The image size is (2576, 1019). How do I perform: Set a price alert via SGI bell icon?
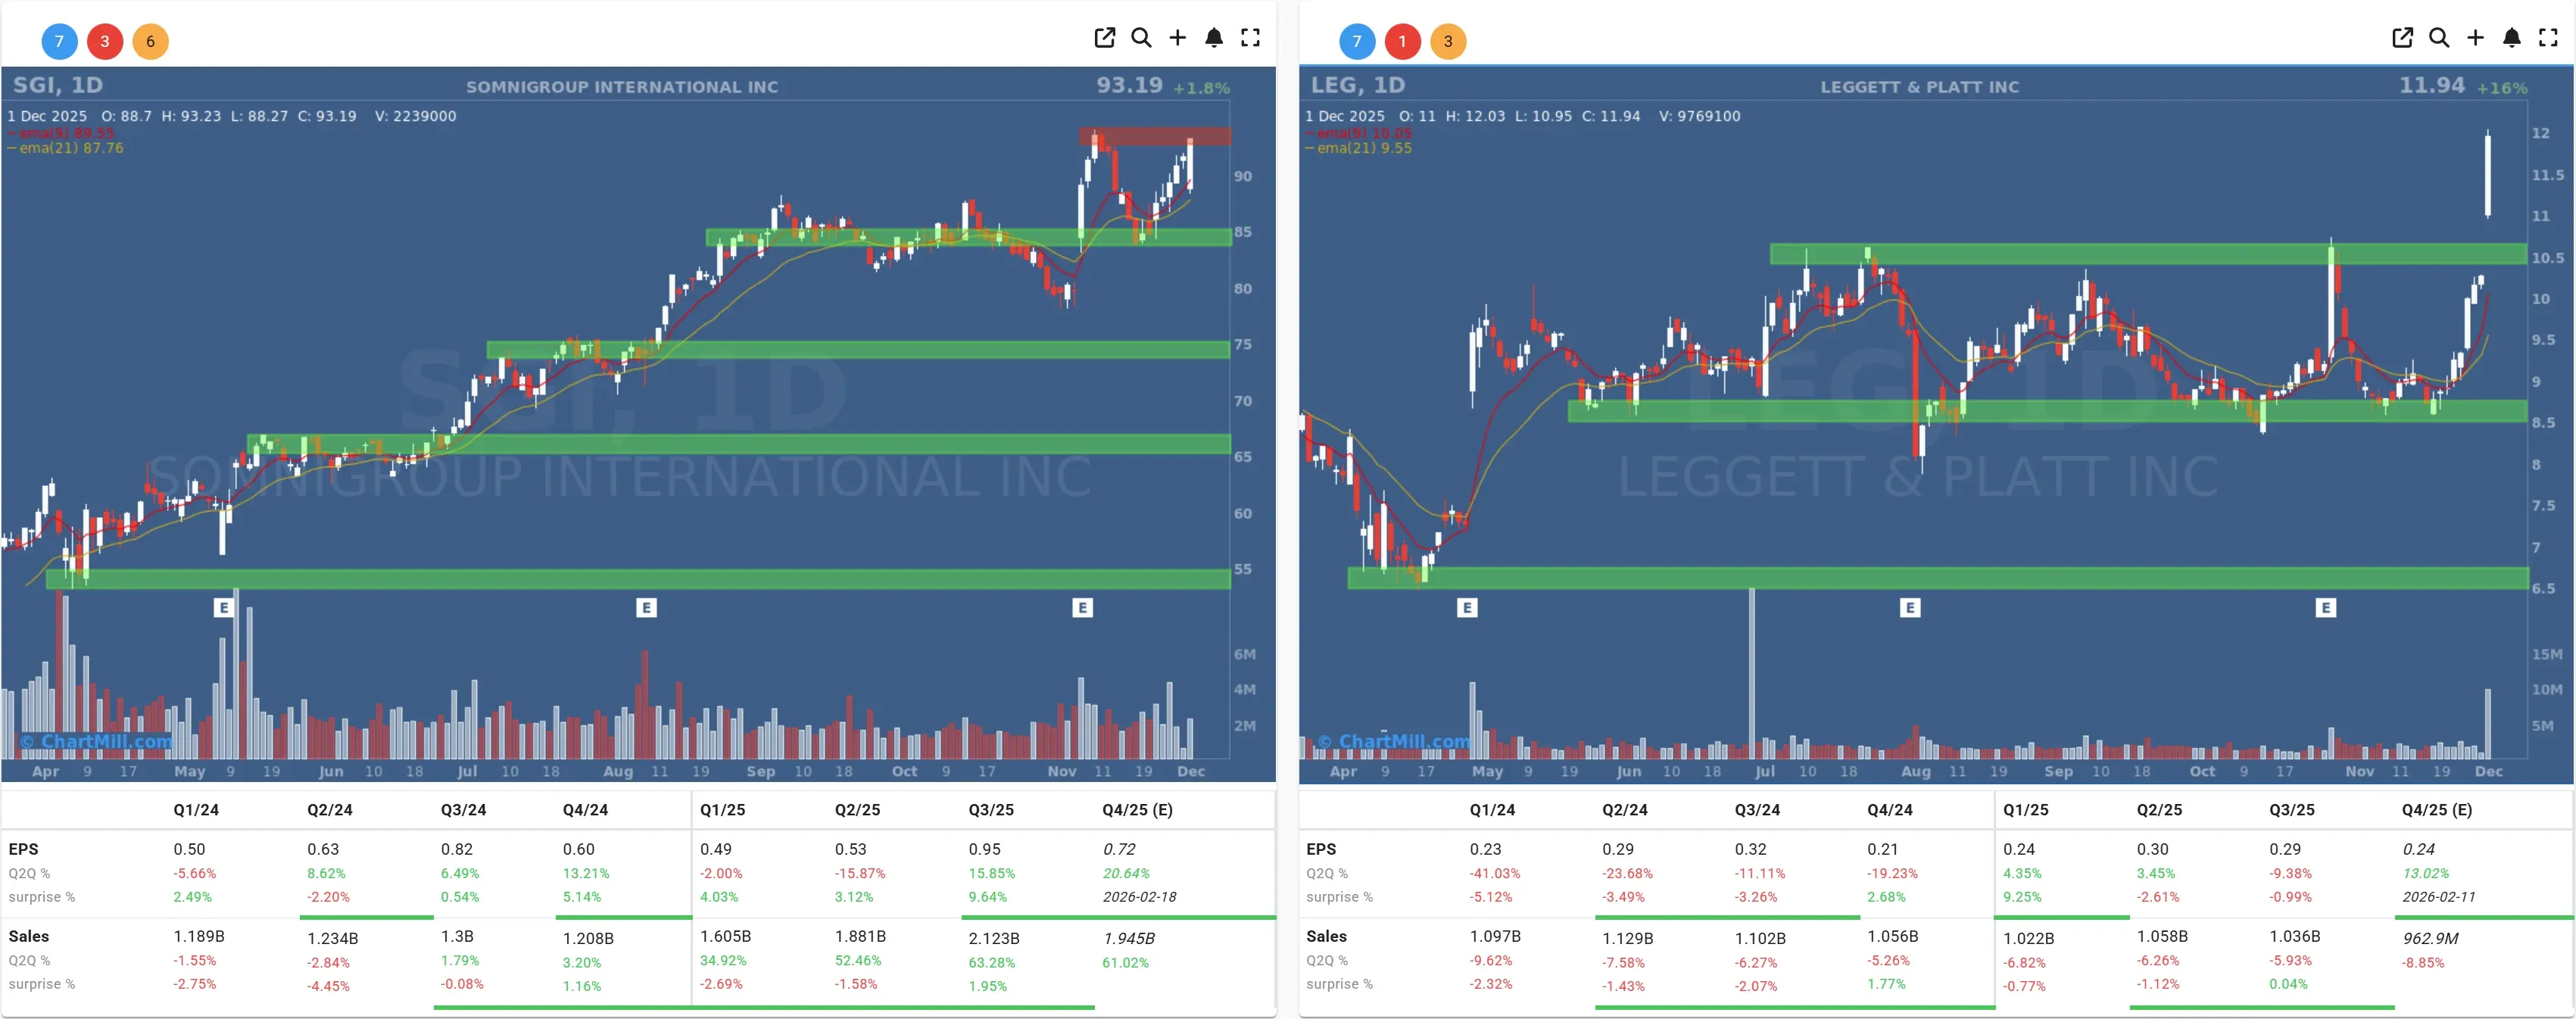(1214, 38)
